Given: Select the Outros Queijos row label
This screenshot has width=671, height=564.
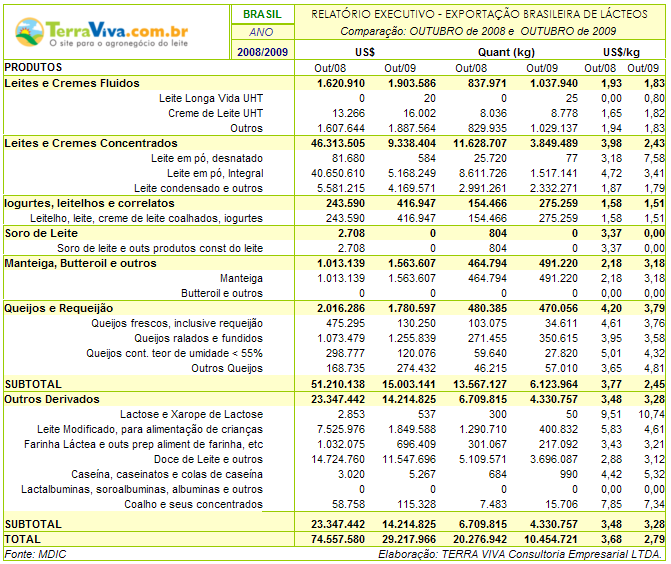Looking at the screenshot, I should pos(227,368).
